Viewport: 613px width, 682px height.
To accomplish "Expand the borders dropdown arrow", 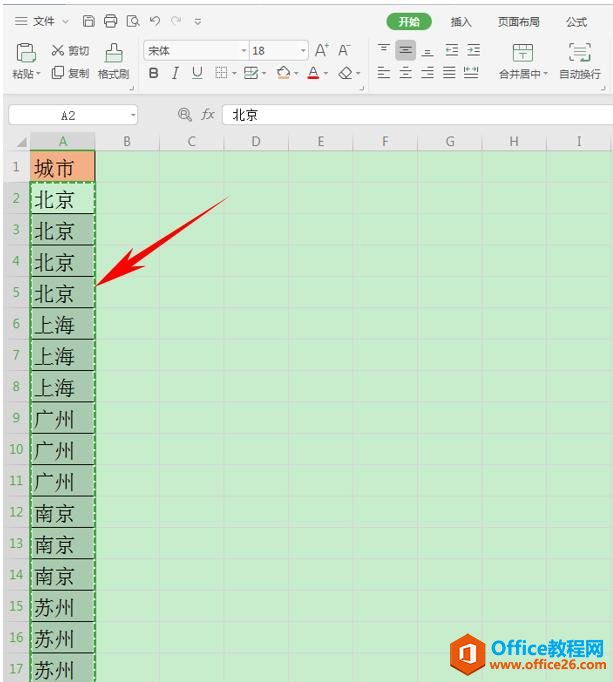I will [x=234, y=73].
